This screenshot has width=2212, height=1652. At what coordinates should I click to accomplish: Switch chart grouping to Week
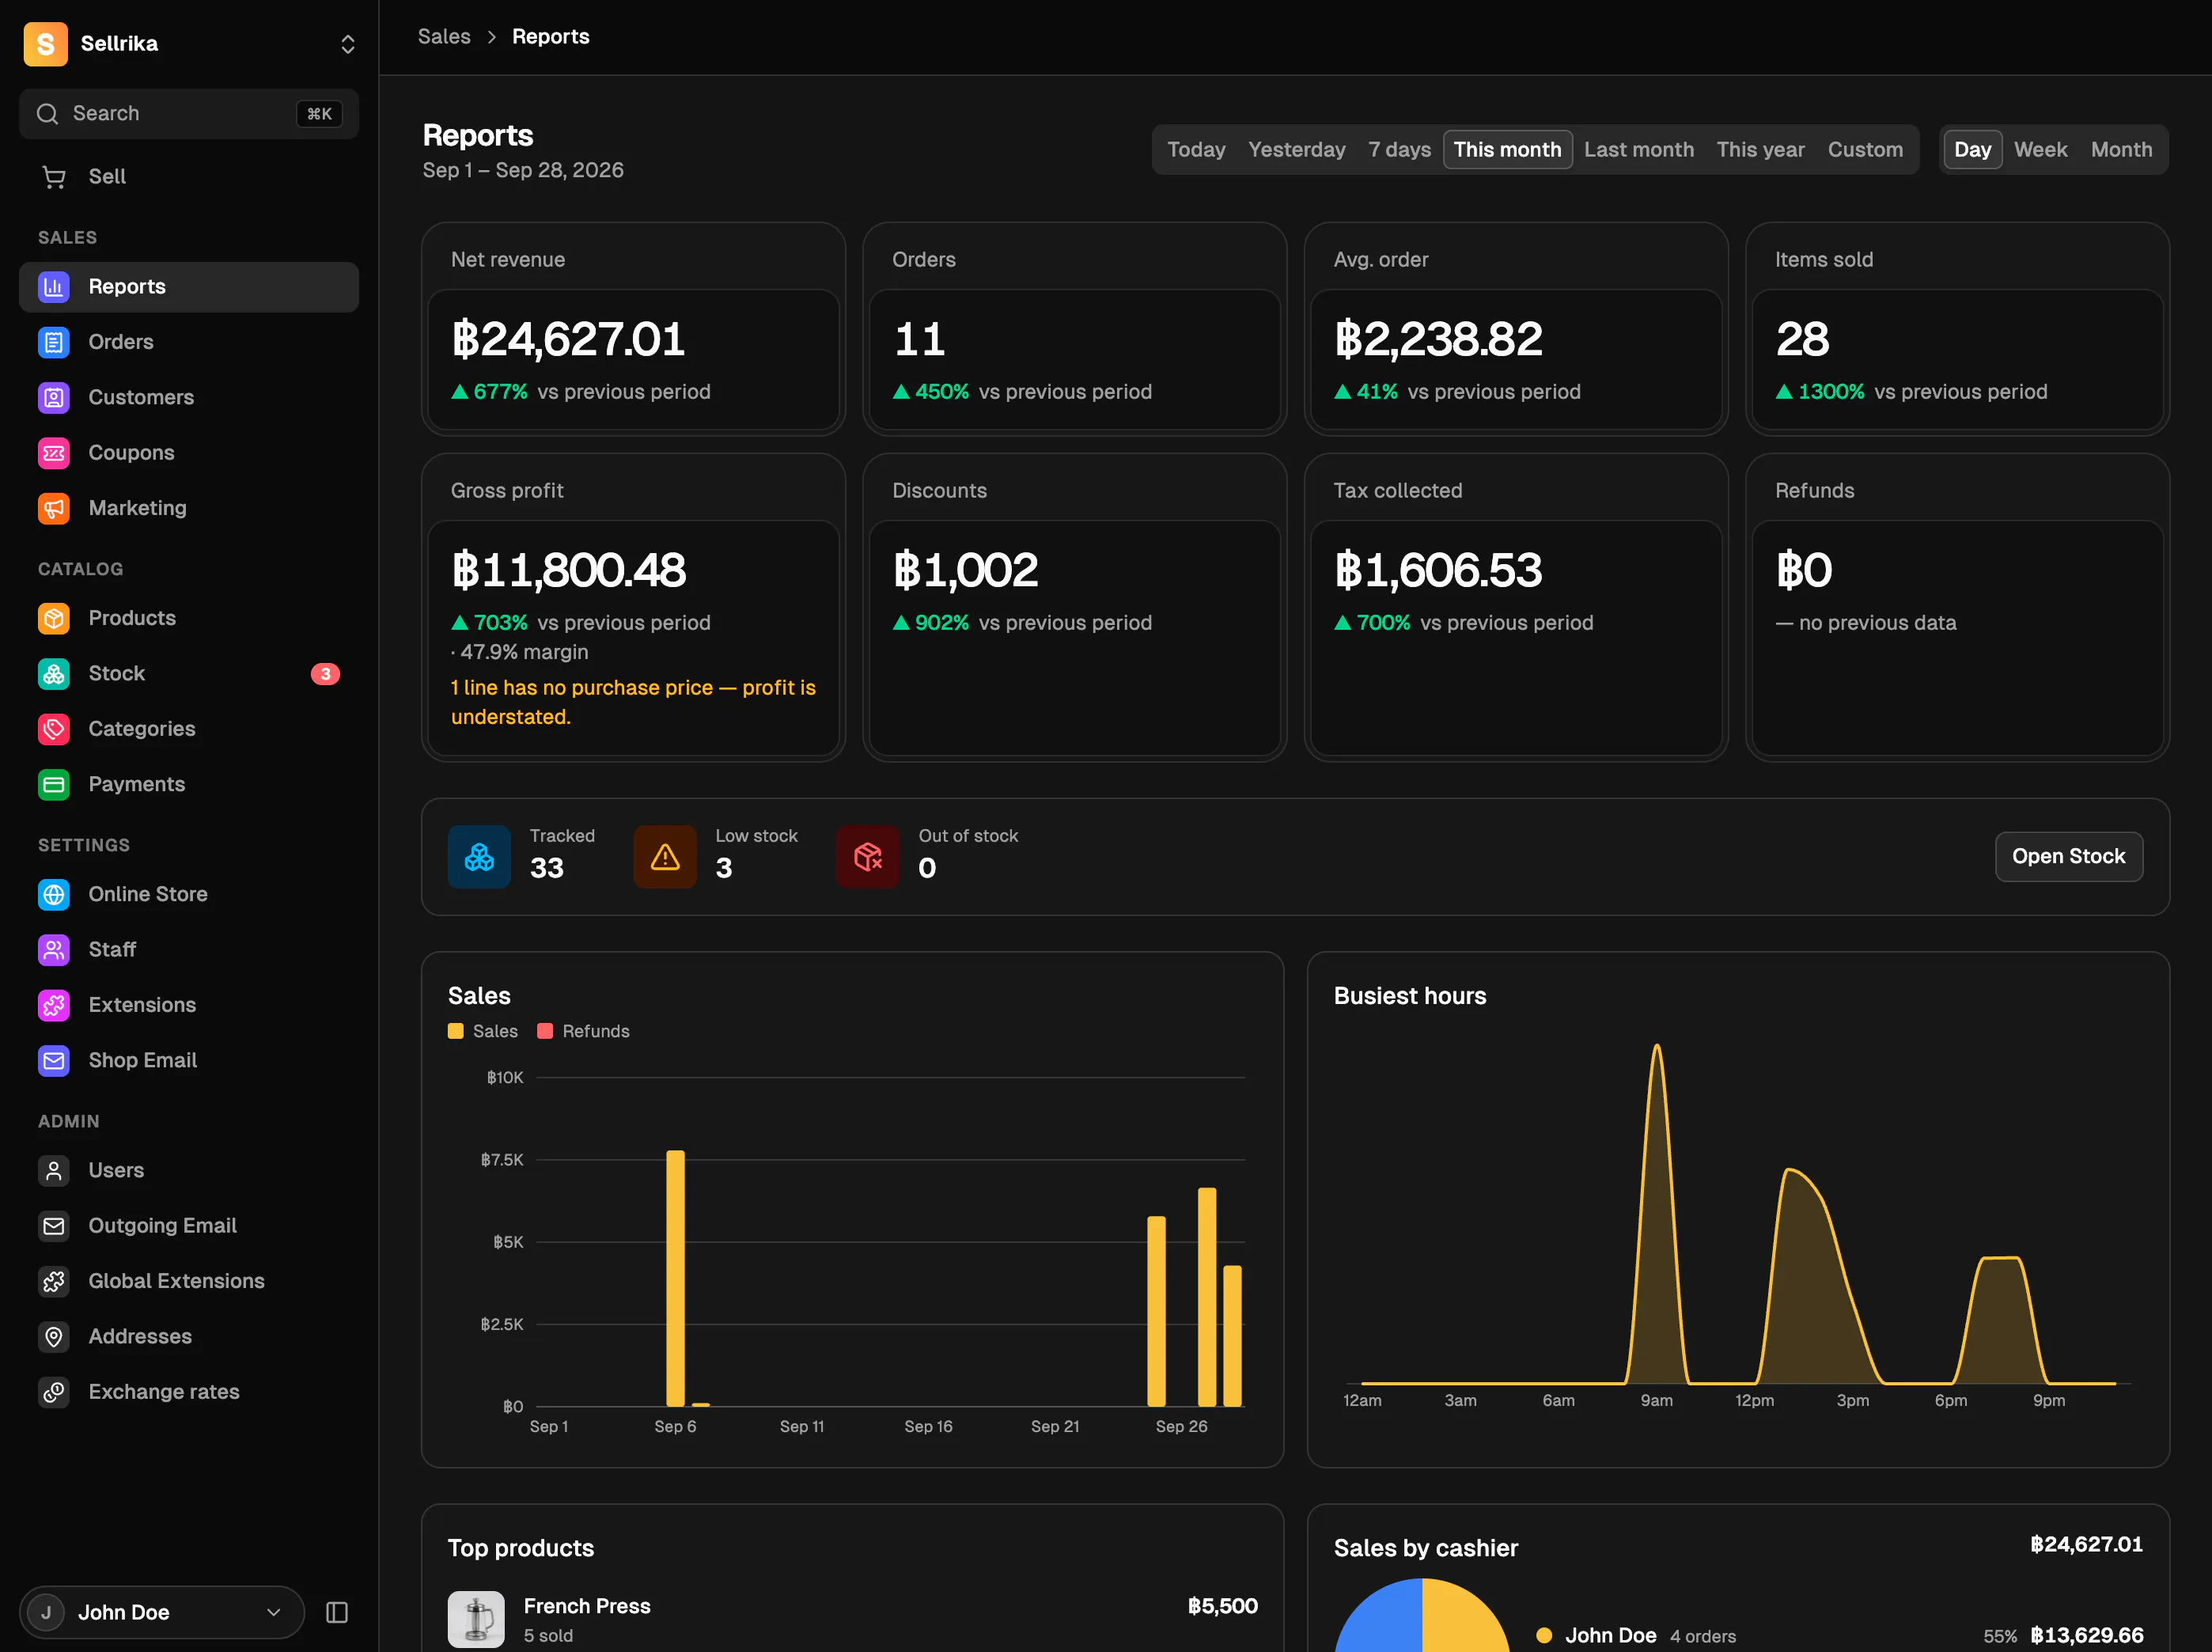point(2040,150)
